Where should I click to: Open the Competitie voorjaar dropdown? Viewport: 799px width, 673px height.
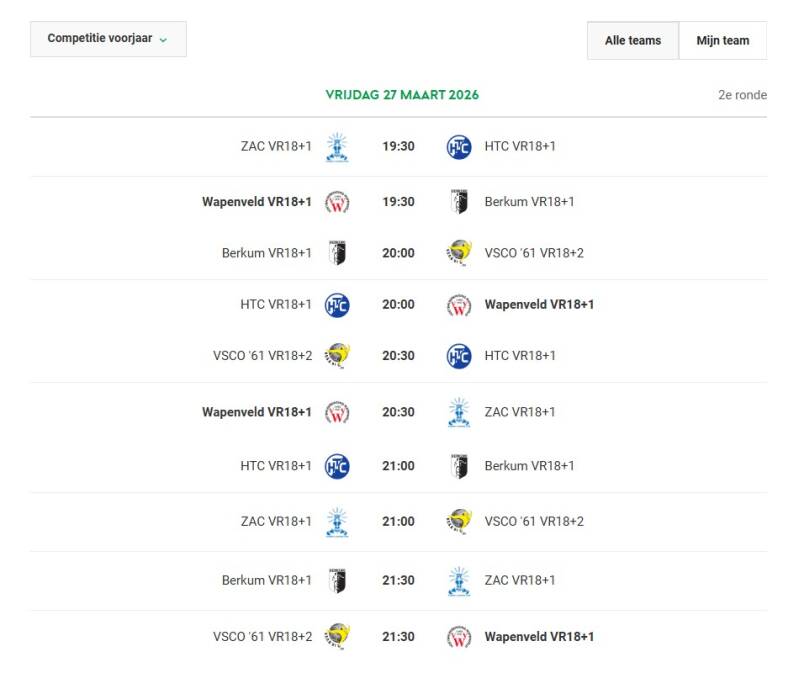[x=108, y=39]
